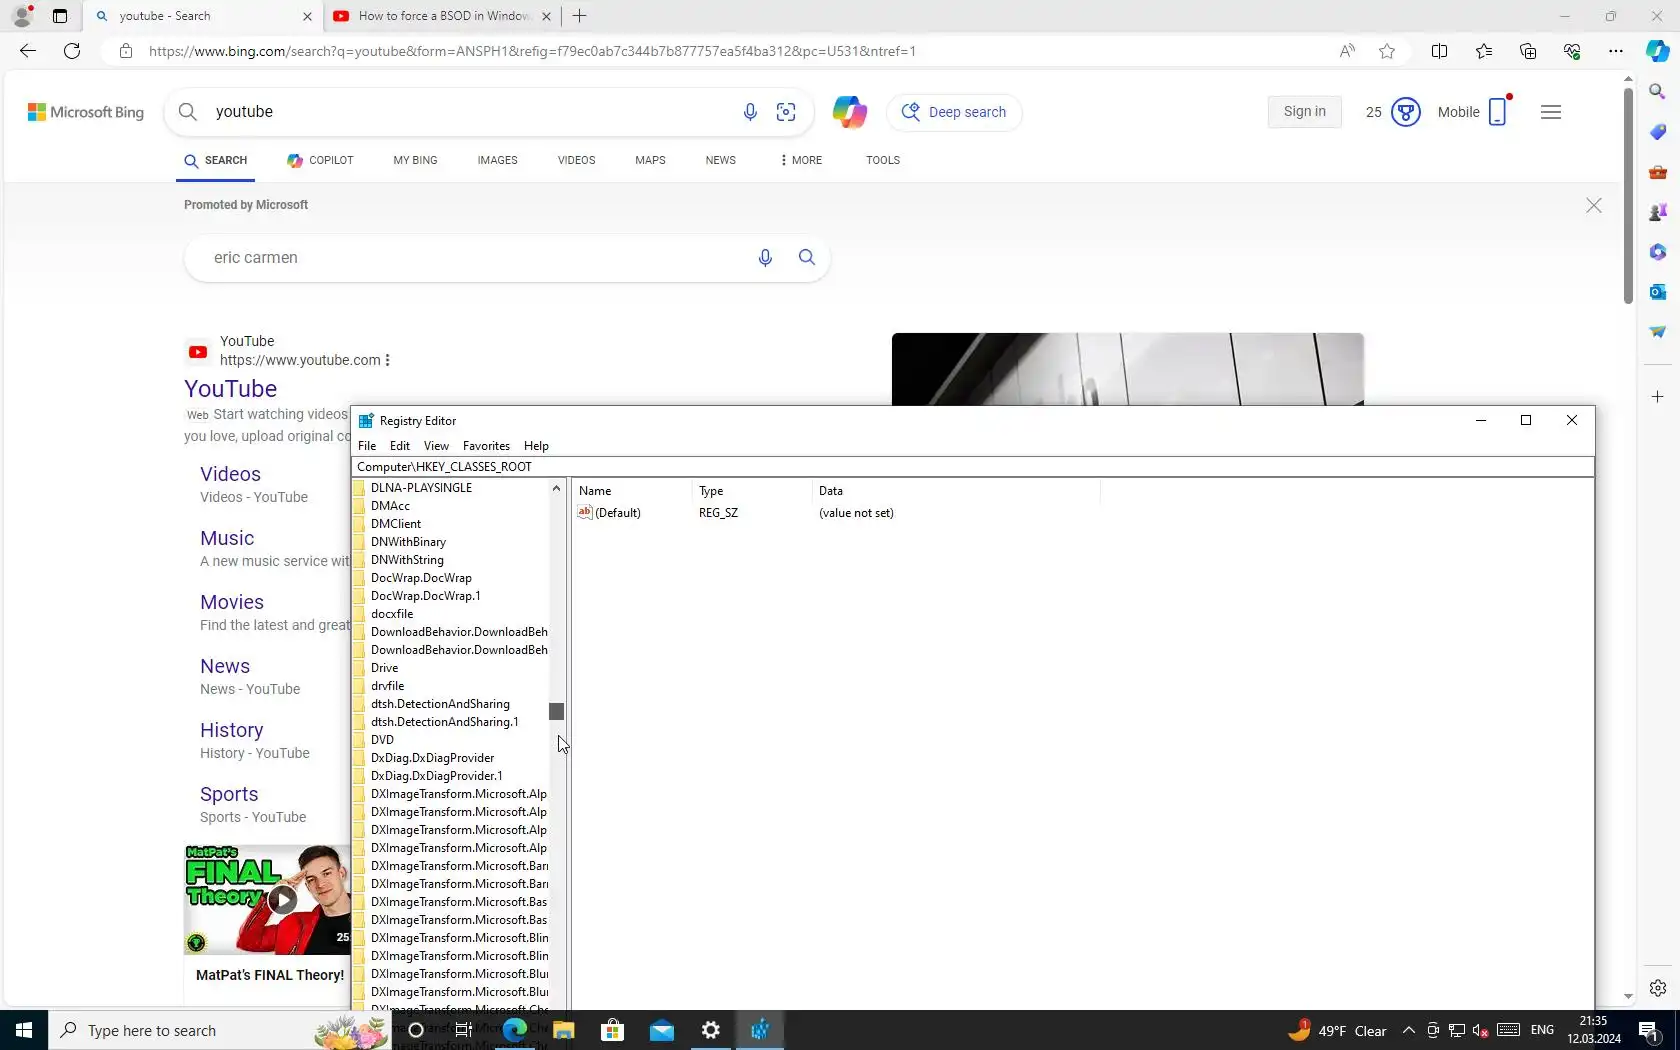
Task: Switch to the Maps tab on Bing
Action: (650, 160)
